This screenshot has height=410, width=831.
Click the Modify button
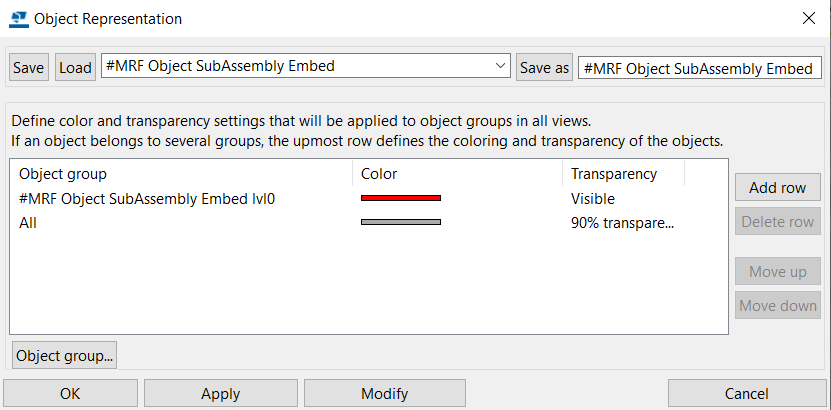[x=385, y=394]
